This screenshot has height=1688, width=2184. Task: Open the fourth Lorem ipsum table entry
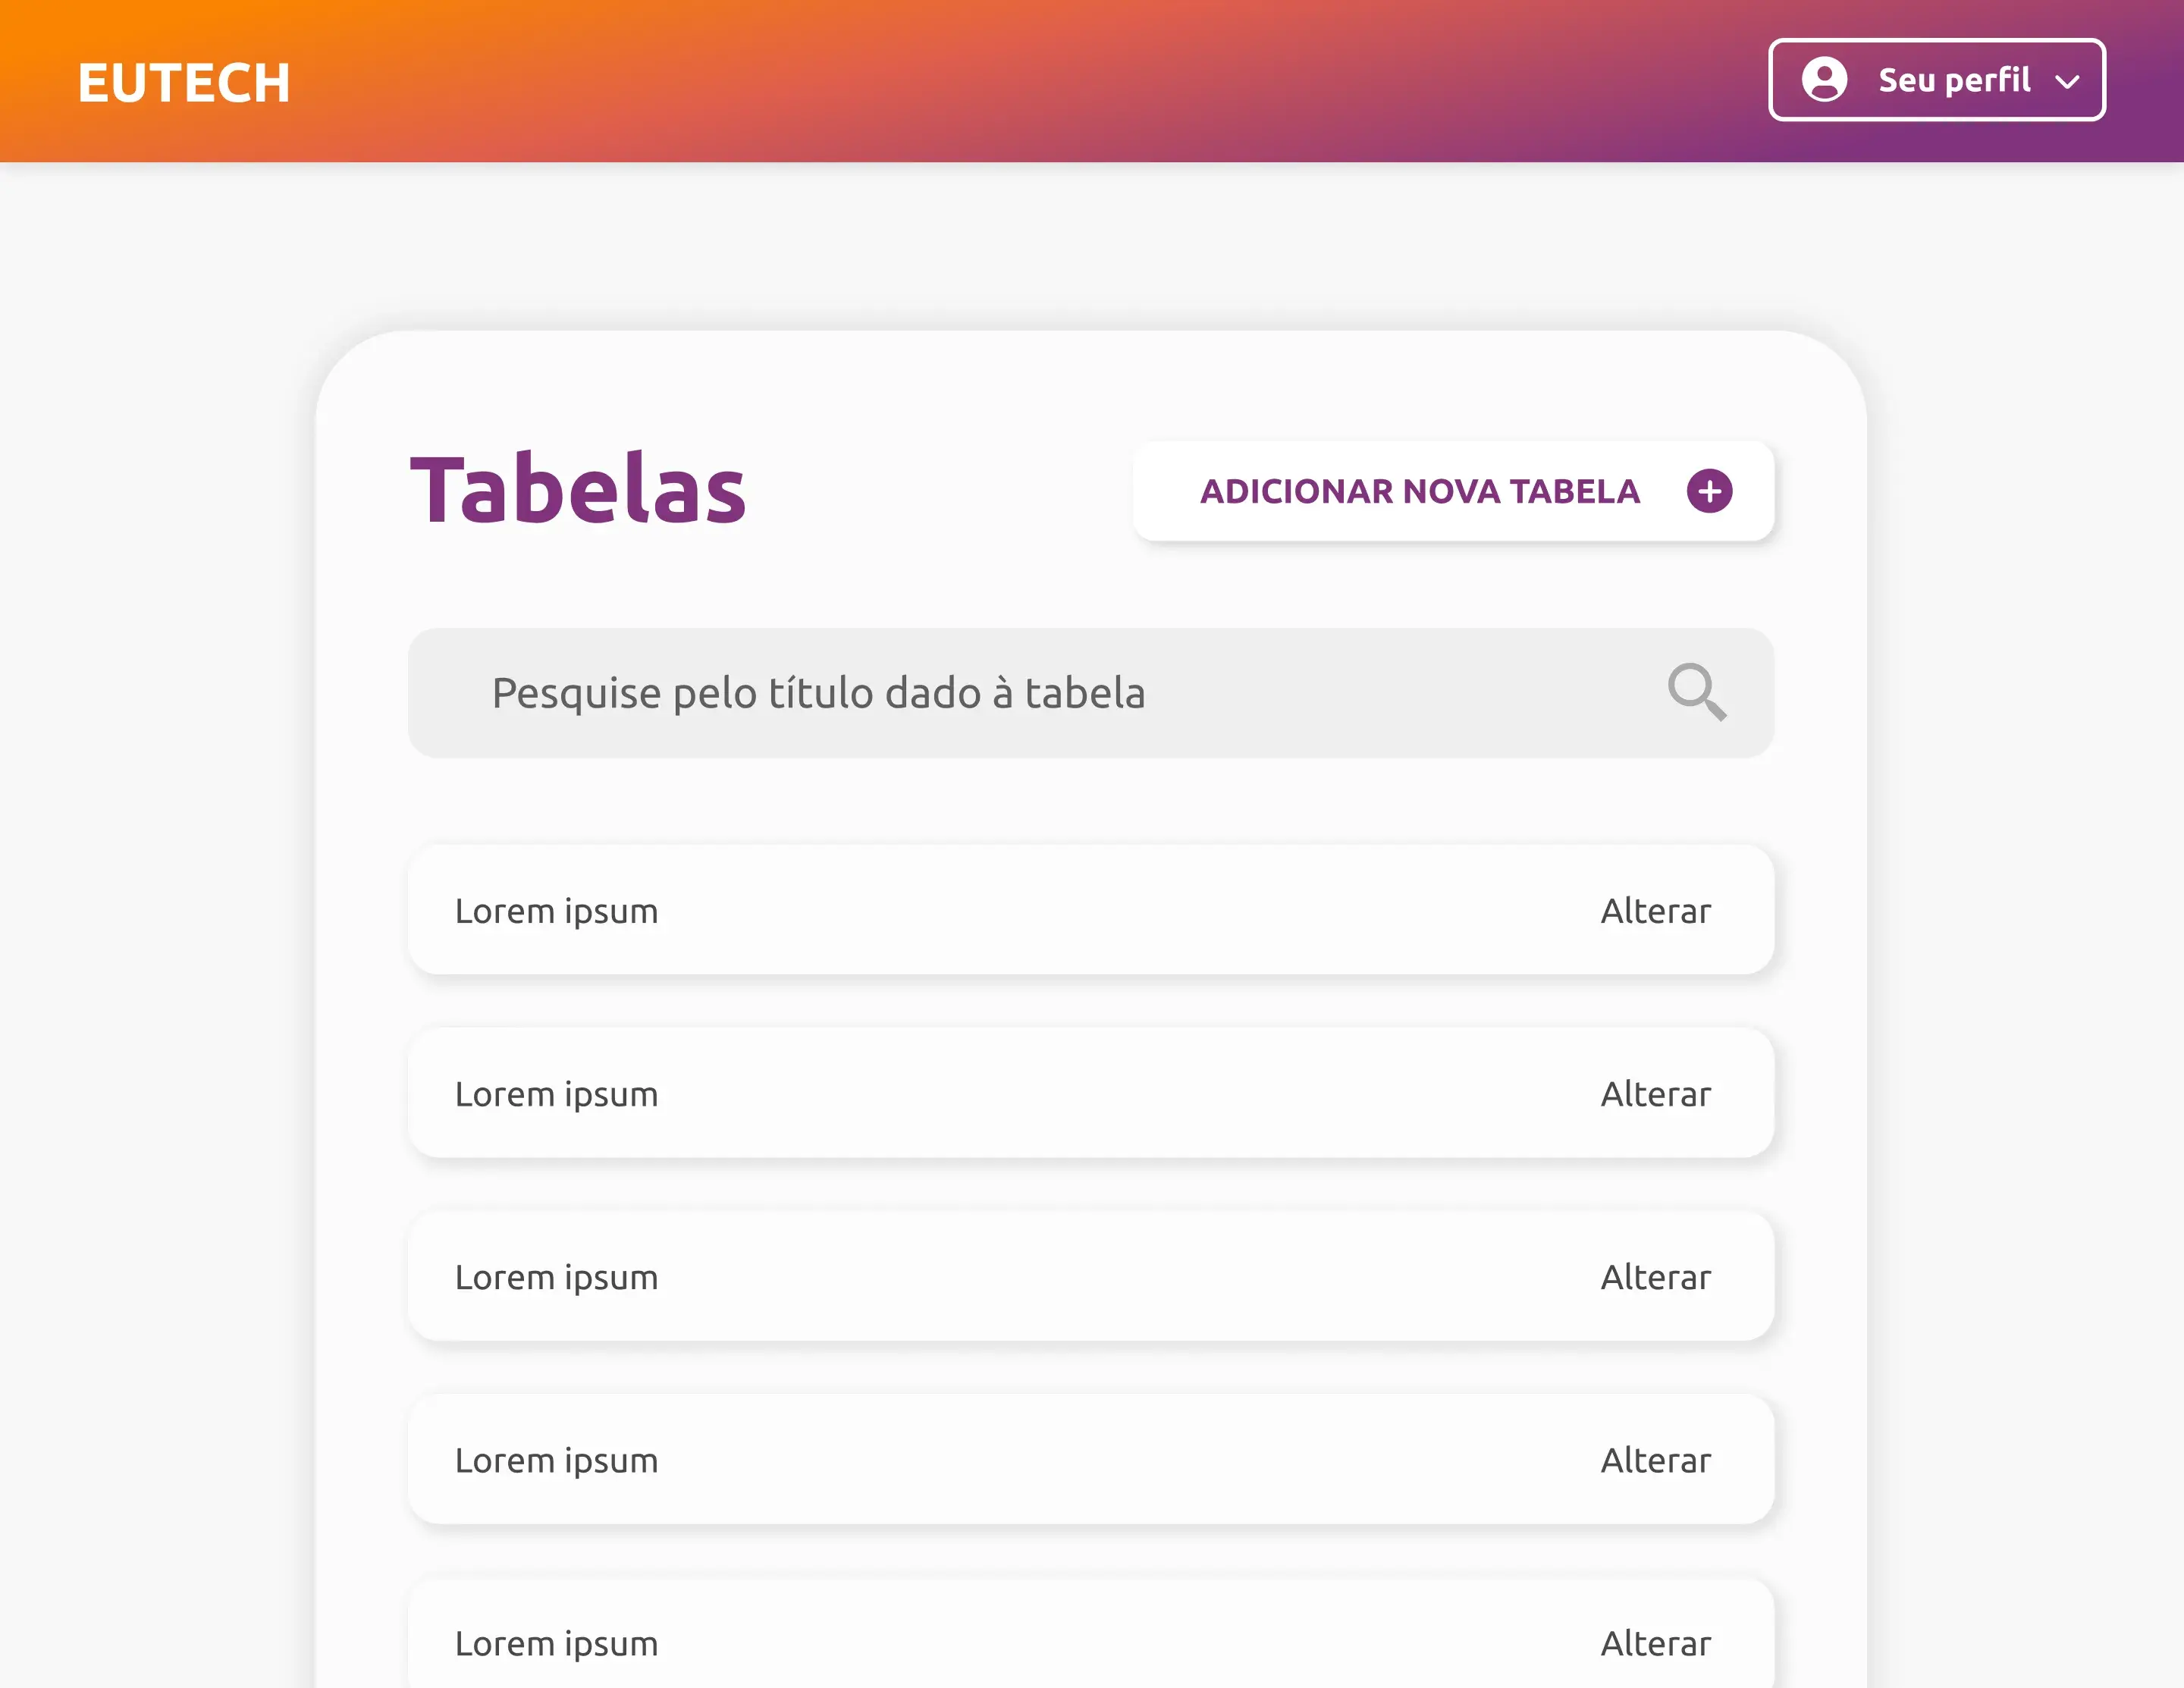tap(556, 1460)
